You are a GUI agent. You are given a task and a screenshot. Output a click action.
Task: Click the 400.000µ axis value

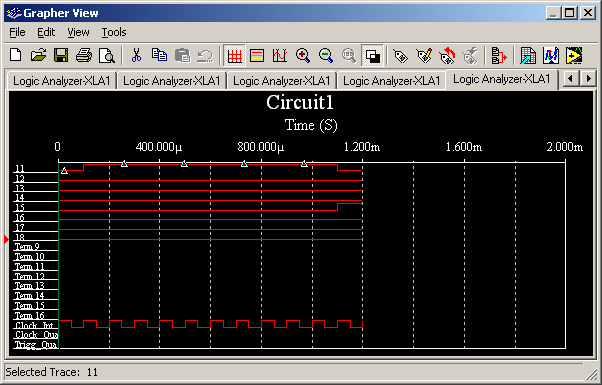pos(159,147)
